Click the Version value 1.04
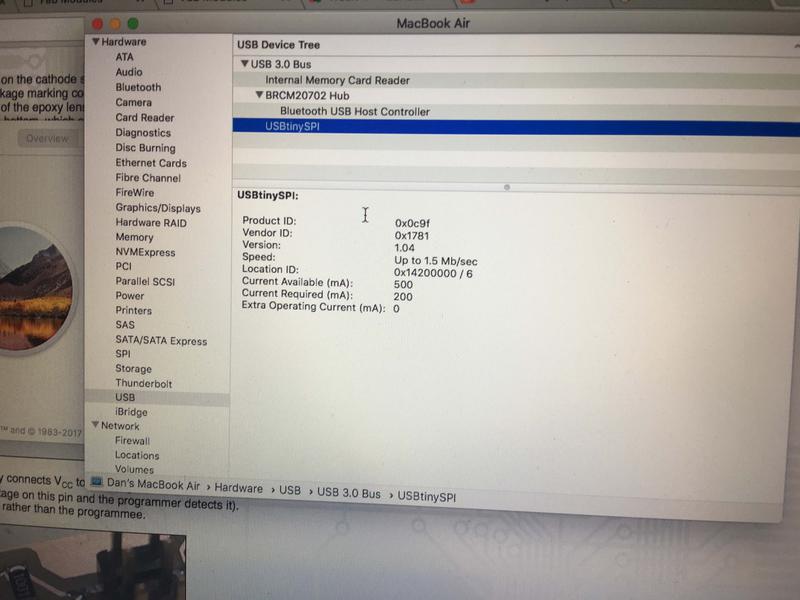Viewport: 800px width, 600px height. tap(404, 248)
